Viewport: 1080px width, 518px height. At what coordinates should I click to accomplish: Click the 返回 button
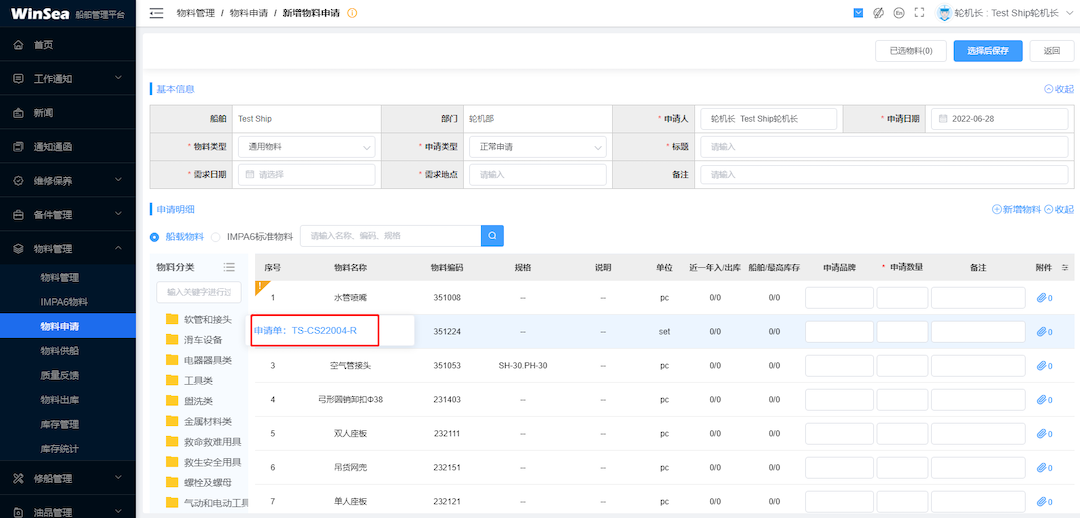coord(1052,51)
